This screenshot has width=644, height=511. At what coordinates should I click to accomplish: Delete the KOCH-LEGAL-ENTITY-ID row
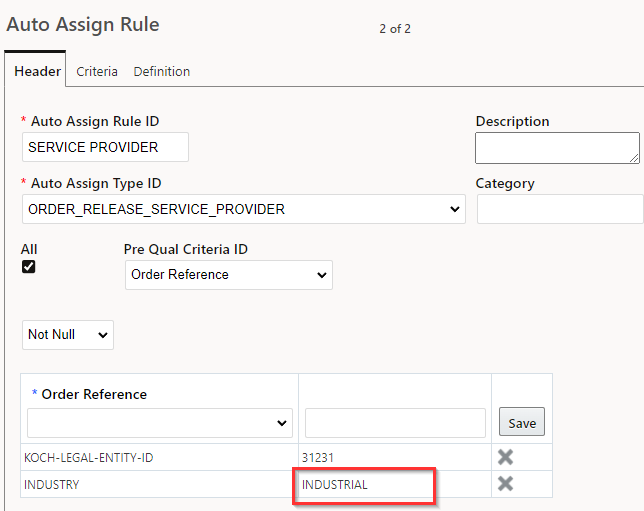pos(505,457)
